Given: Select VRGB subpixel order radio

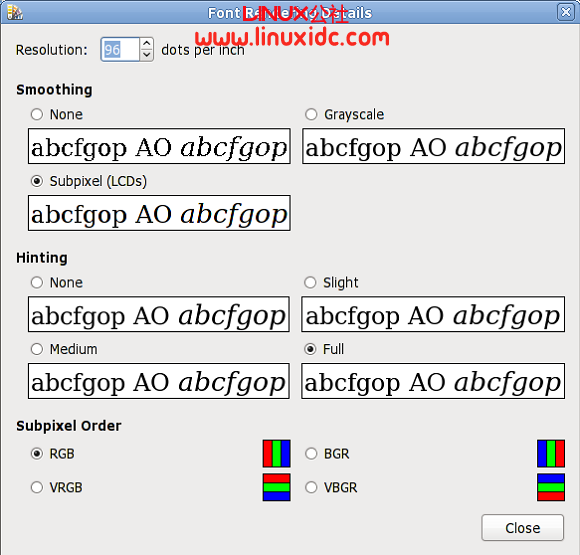Looking at the screenshot, I should 37,487.
